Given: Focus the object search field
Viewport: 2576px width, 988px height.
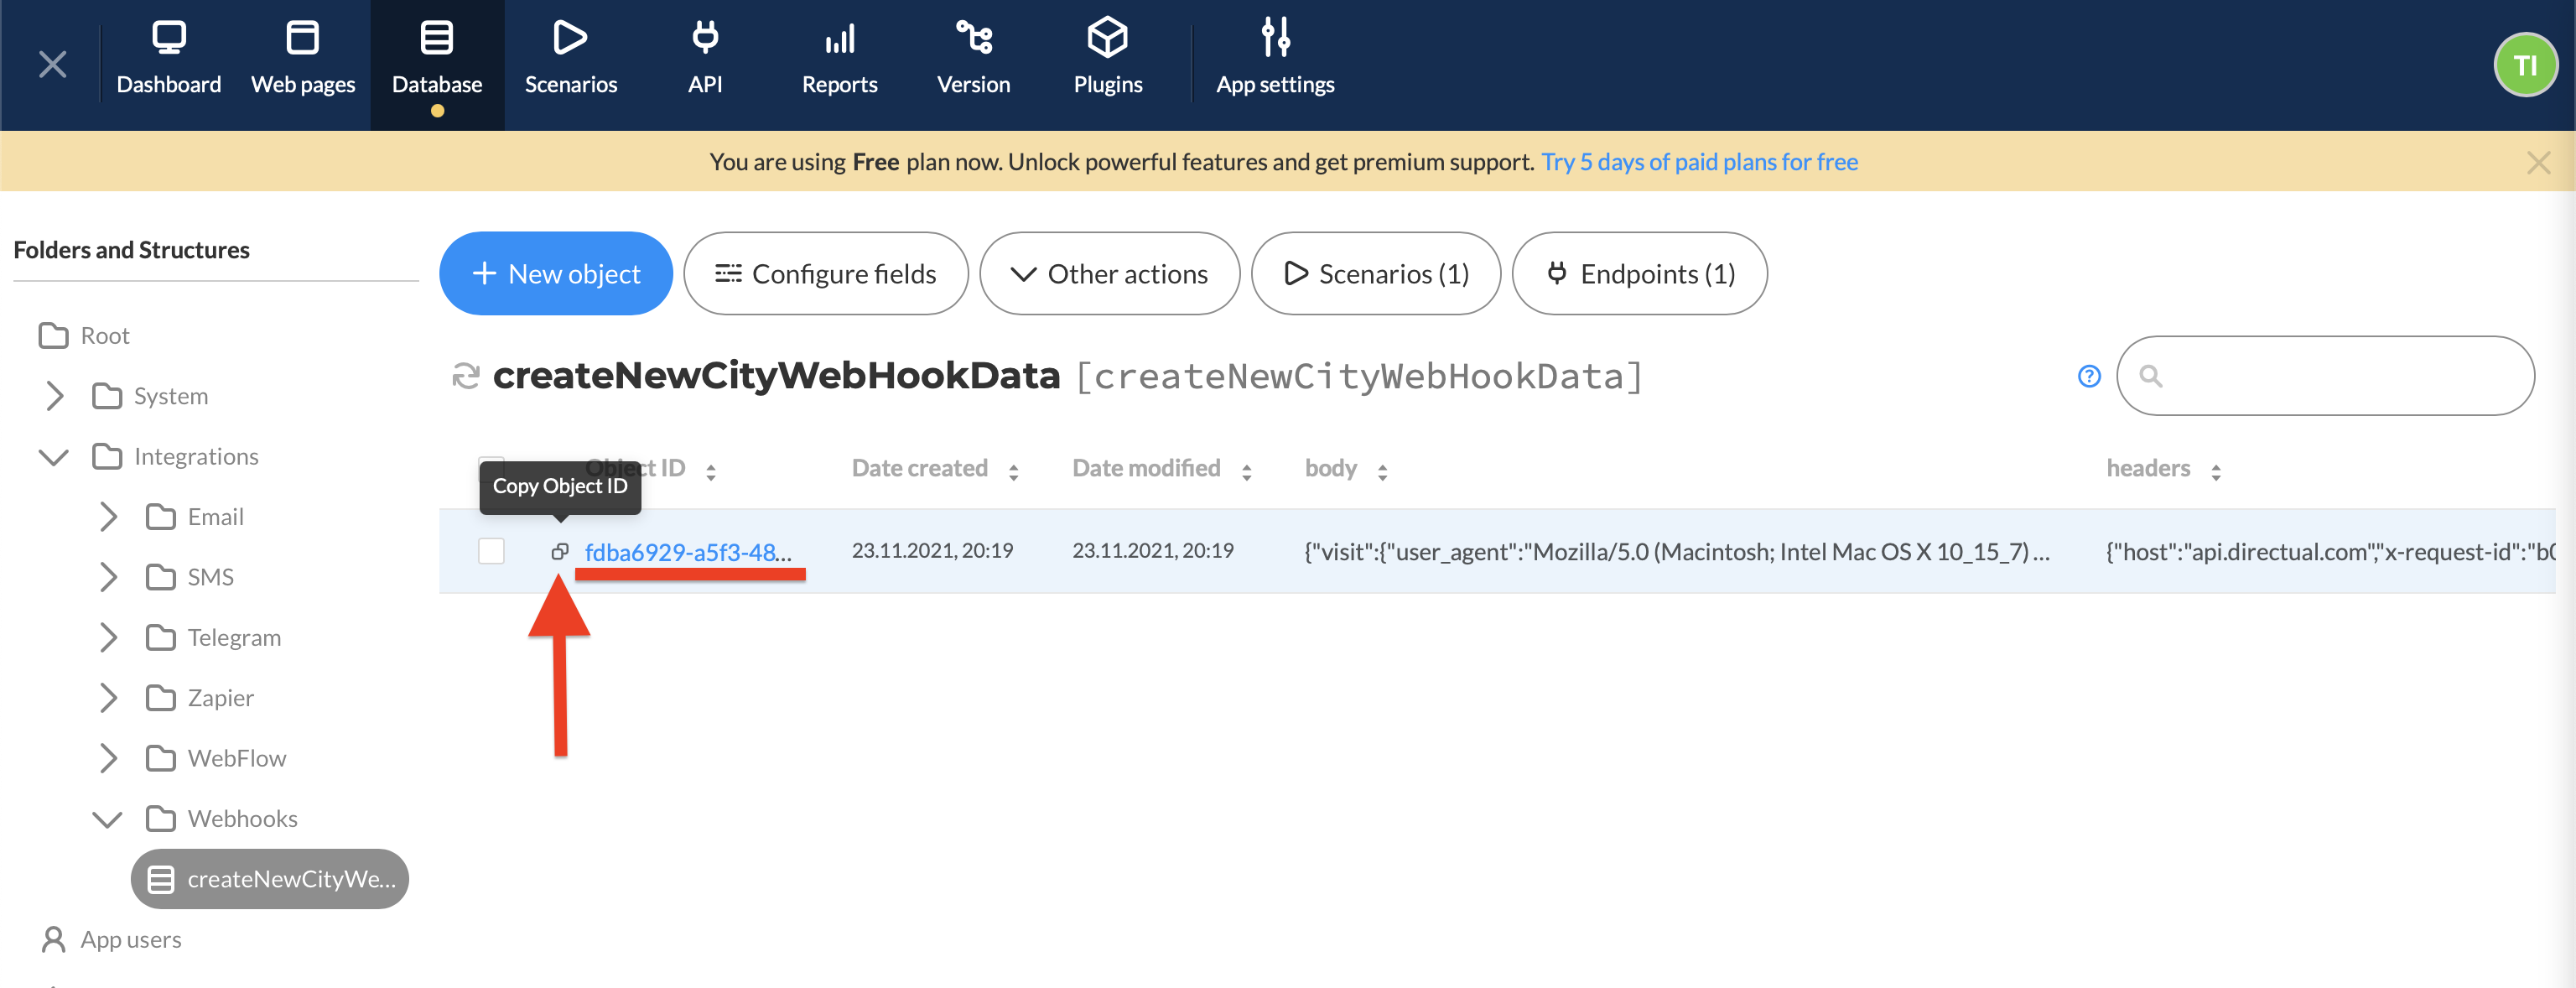Looking at the screenshot, I should pyautogui.click(x=2325, y=376).
